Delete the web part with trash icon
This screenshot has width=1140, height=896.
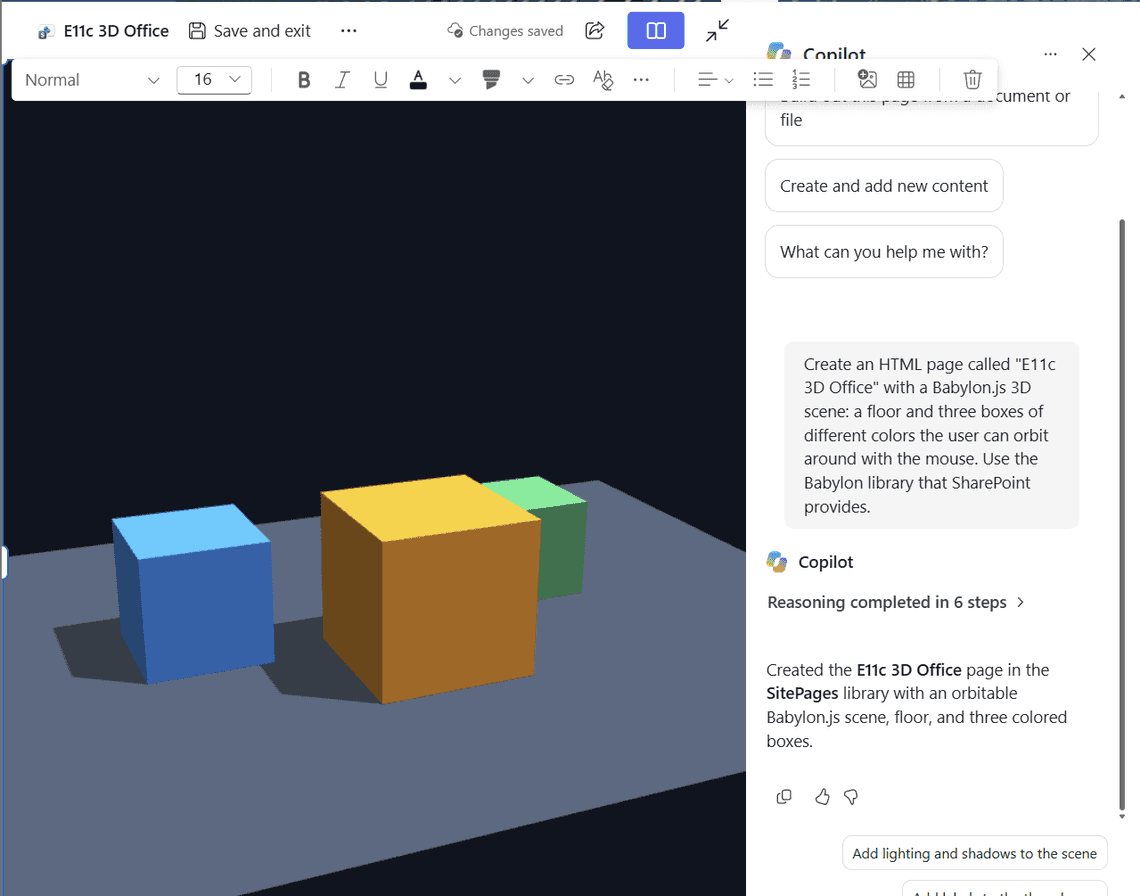[x=972, y=80]
